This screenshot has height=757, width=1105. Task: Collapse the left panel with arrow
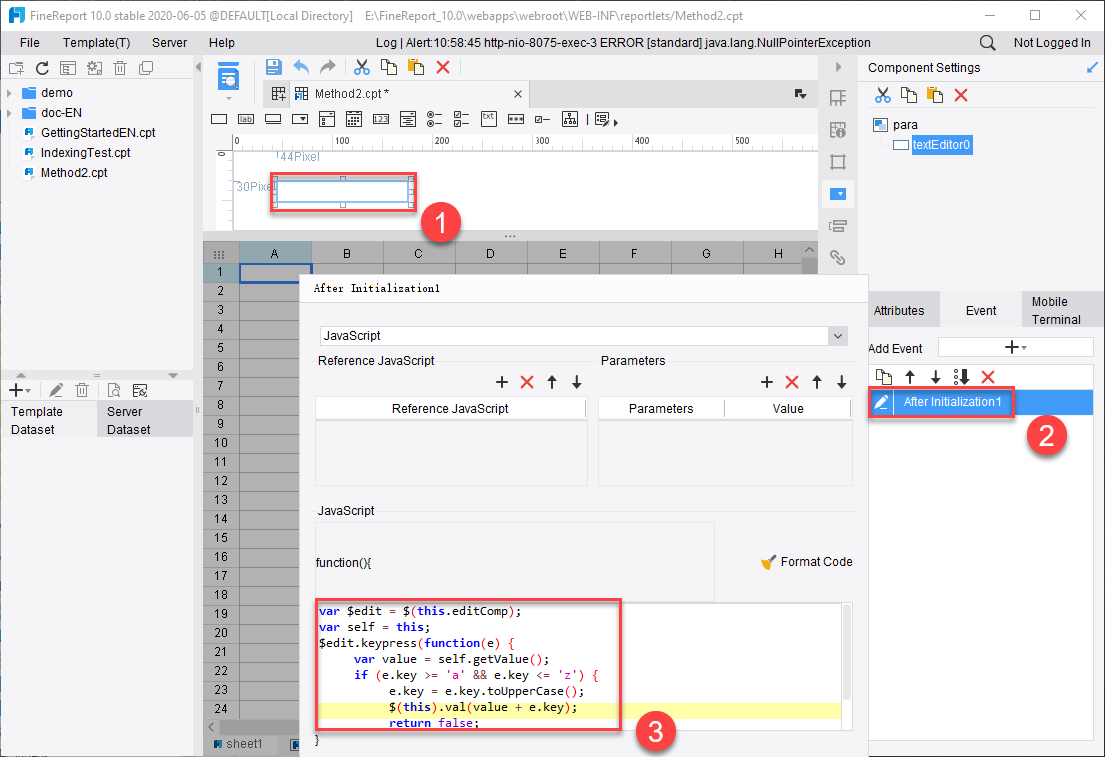tap(198, 68)
